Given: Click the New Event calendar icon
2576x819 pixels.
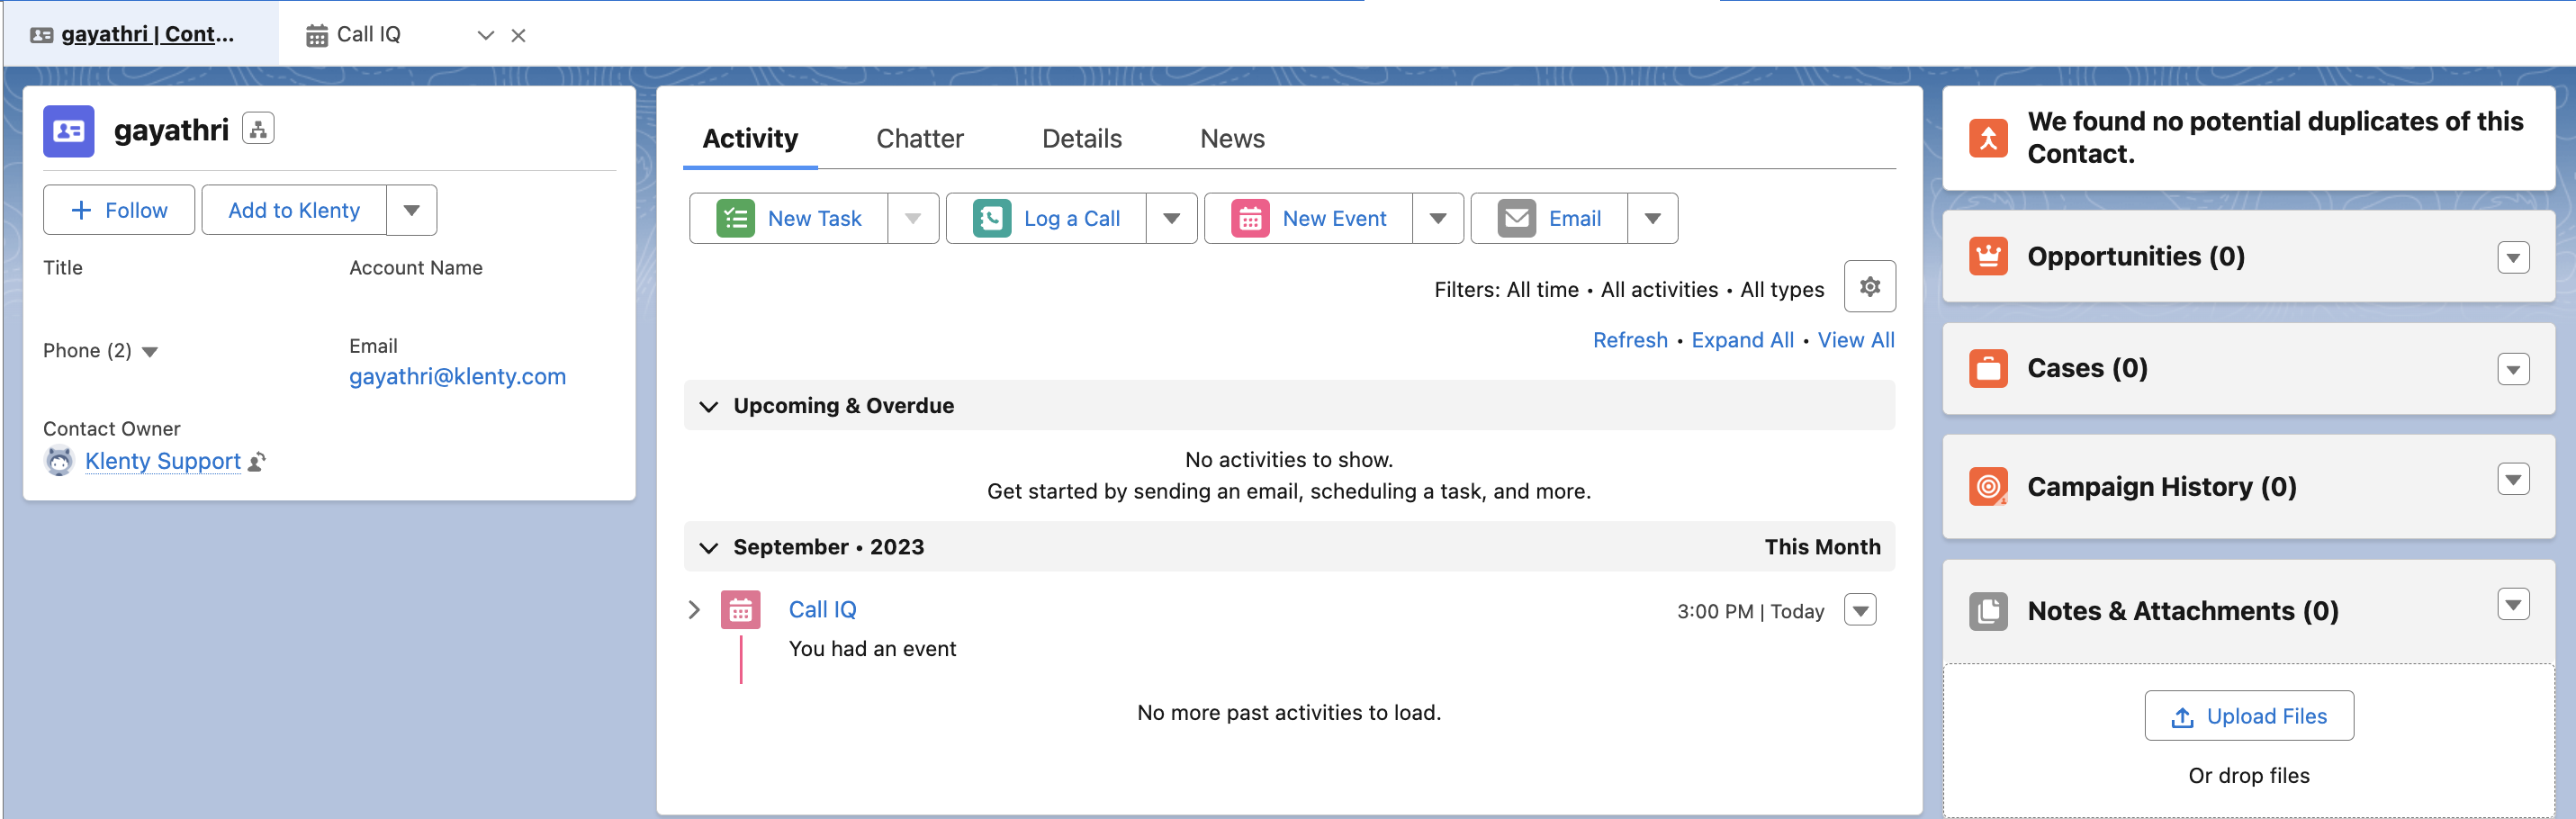Looking at the screenshot, I should [1250, 218].
